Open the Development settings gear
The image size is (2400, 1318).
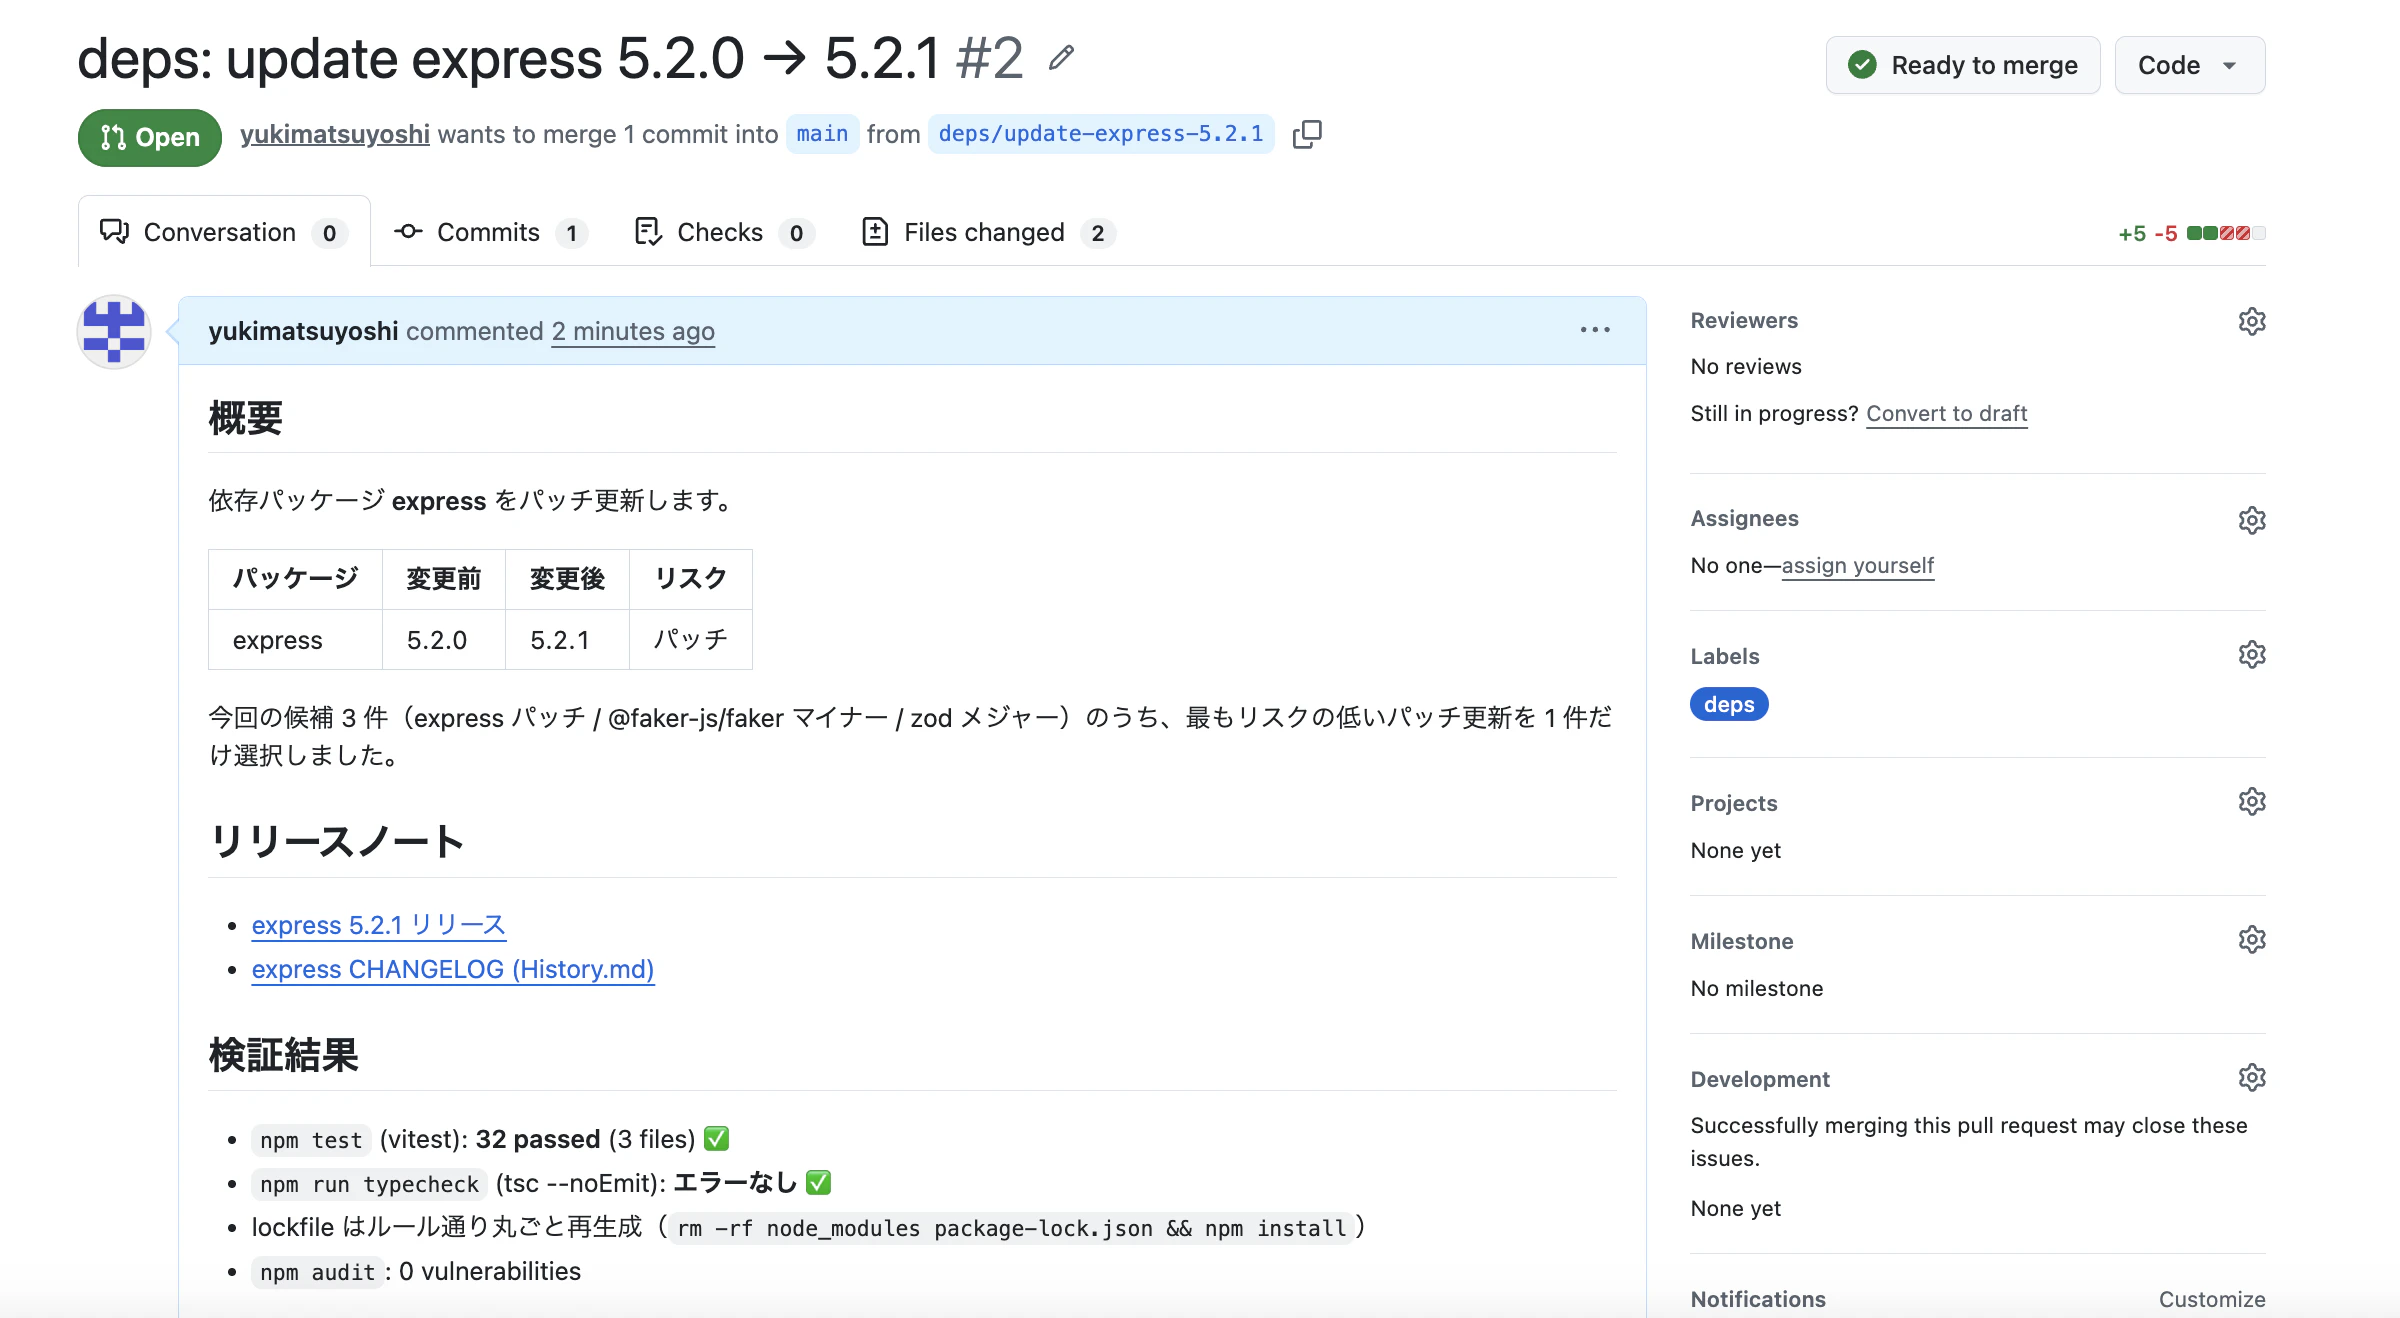2252,1078
